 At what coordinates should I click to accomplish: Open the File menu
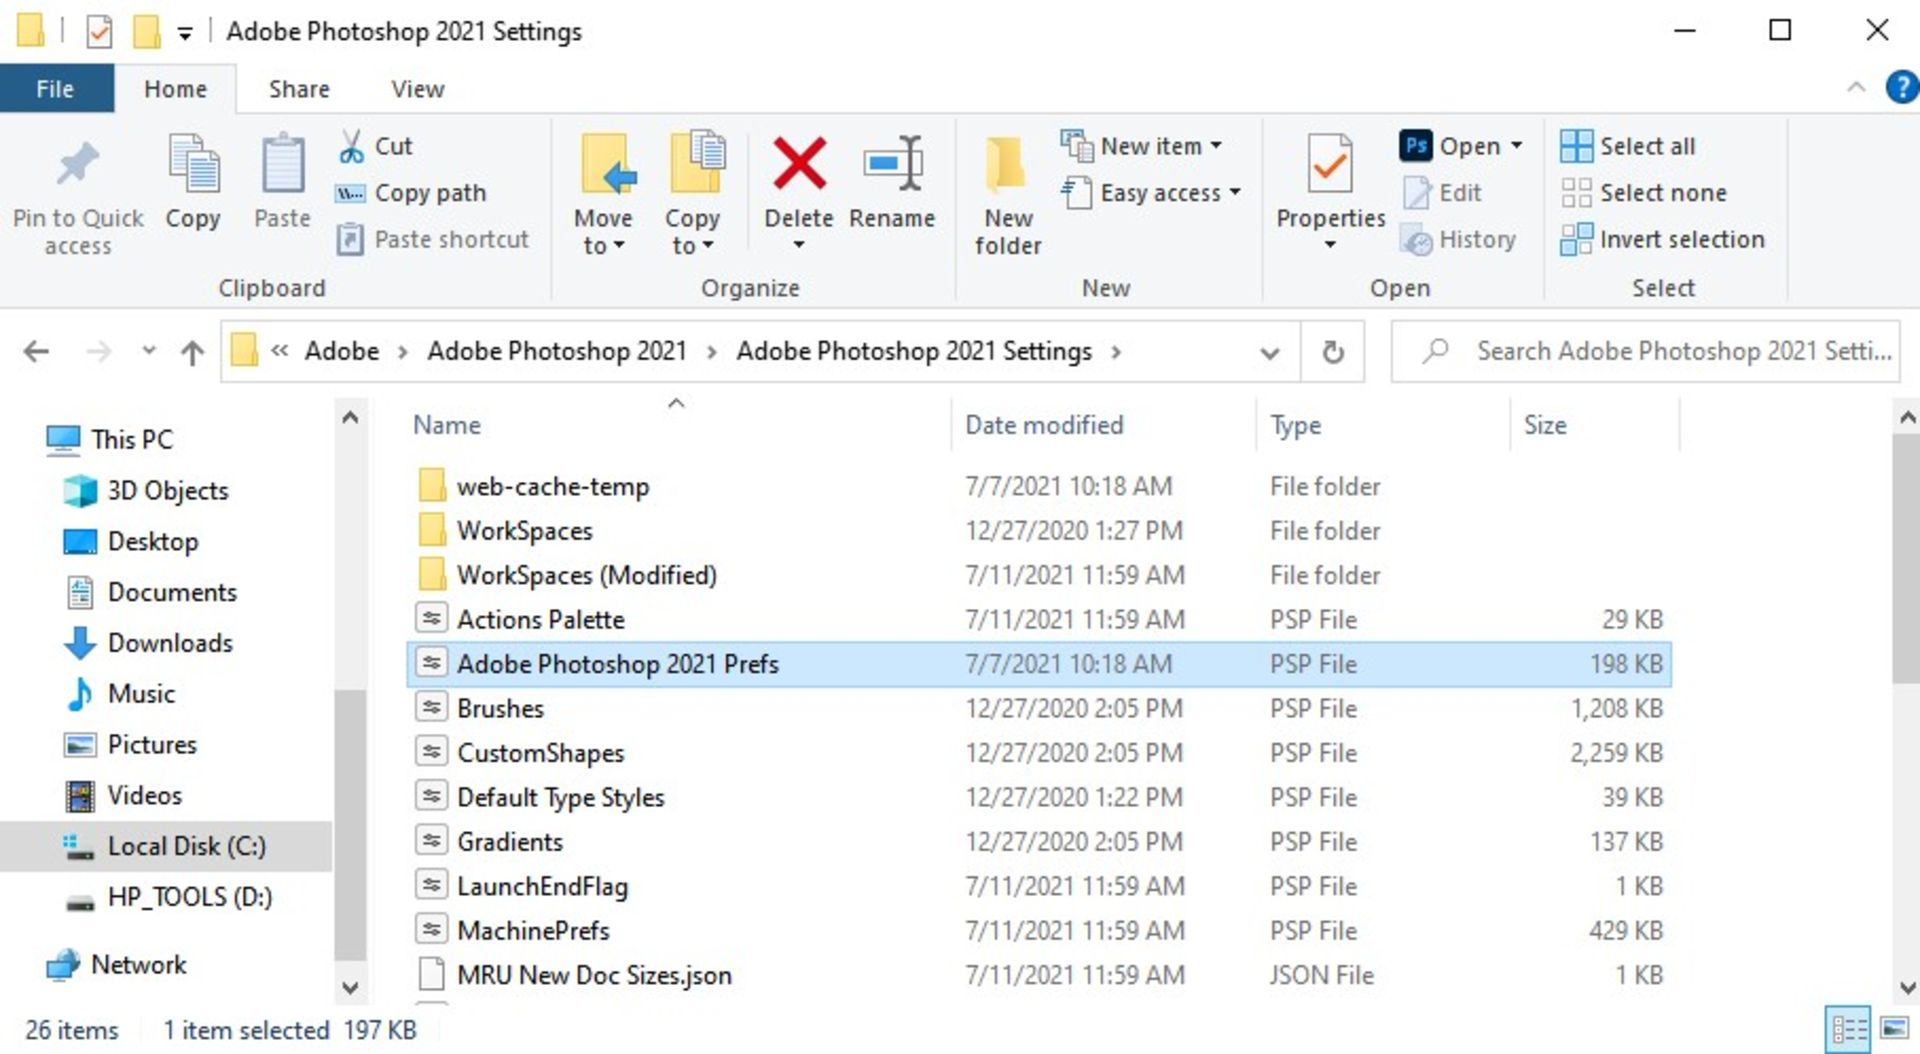tap(55, 89)
